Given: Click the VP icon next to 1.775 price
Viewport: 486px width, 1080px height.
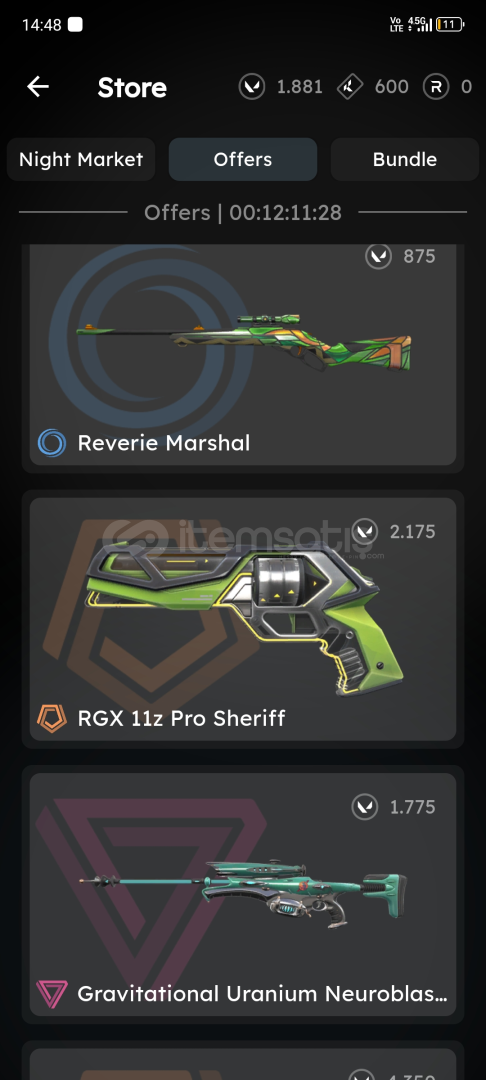Looking at the screenshot, I should click(365, 807).
